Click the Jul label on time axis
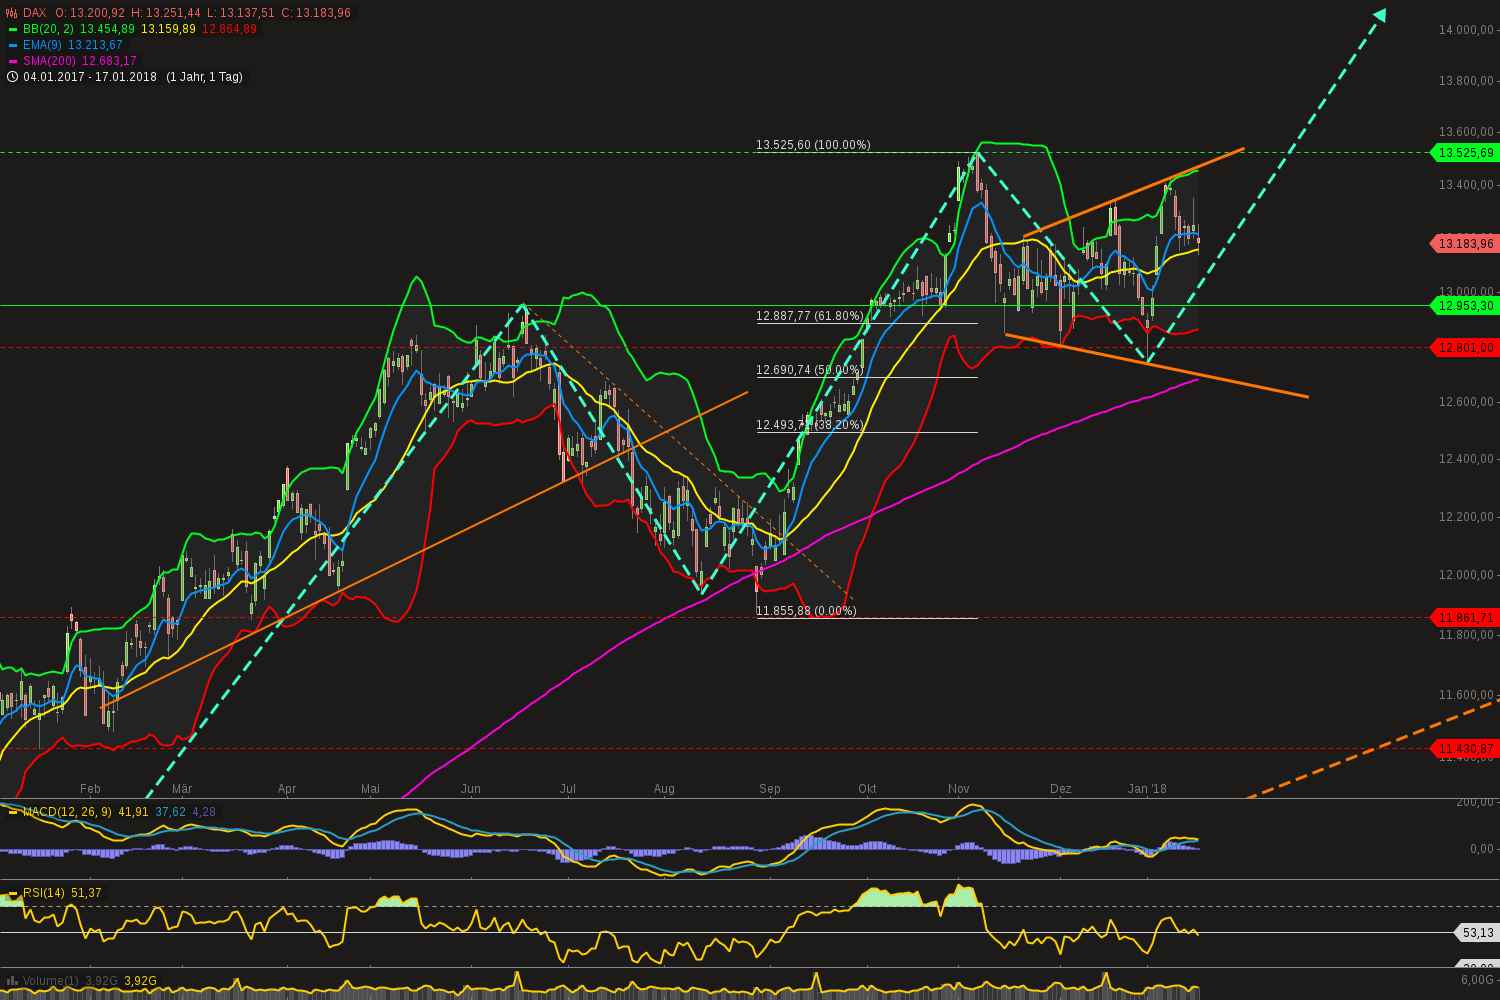Viewport: 1500px width, 1000px height. pos(568,789)
